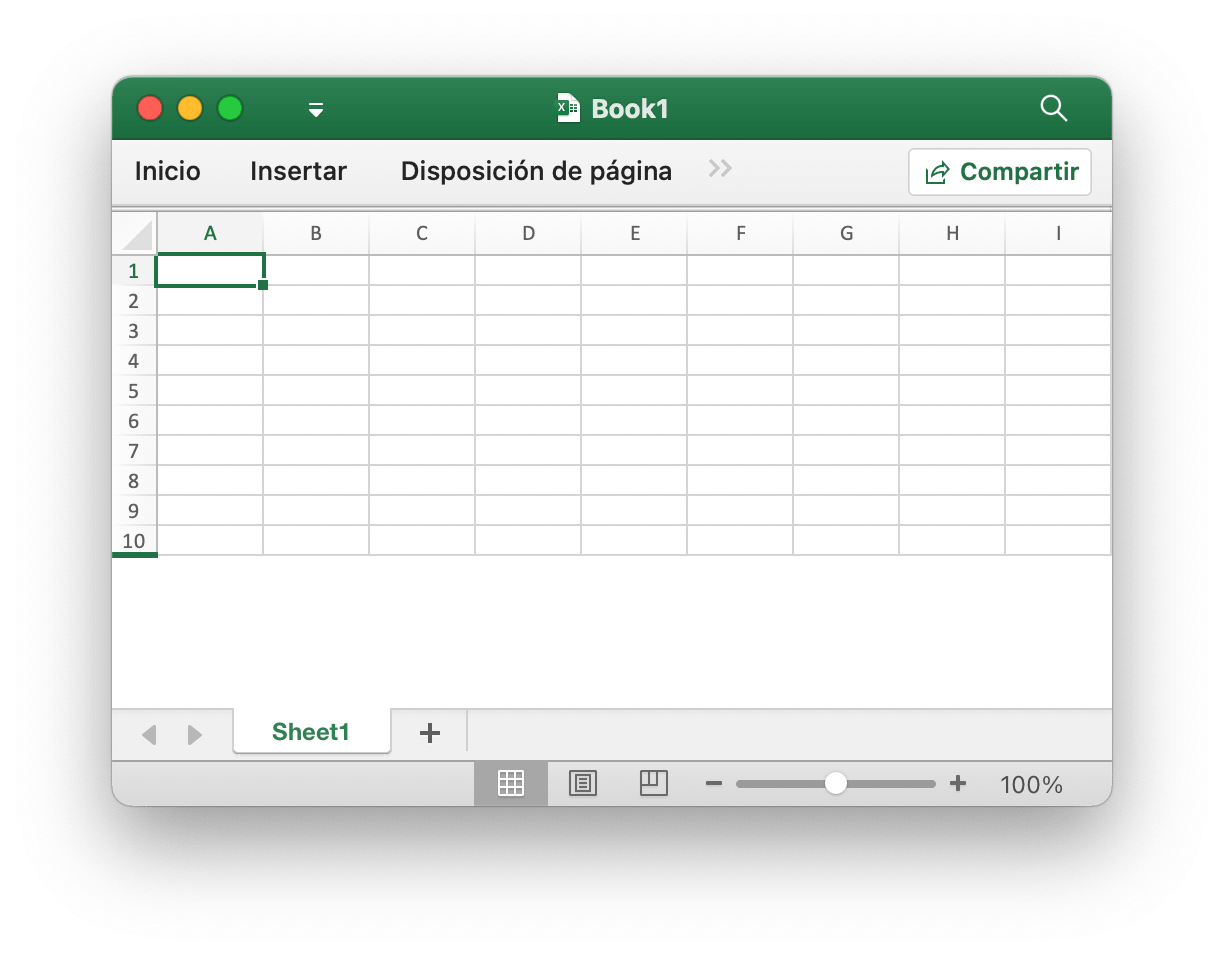Reveal hidden ribbon tabs via the double chevron
1224x954 pixels.
(x=720, y=170)
